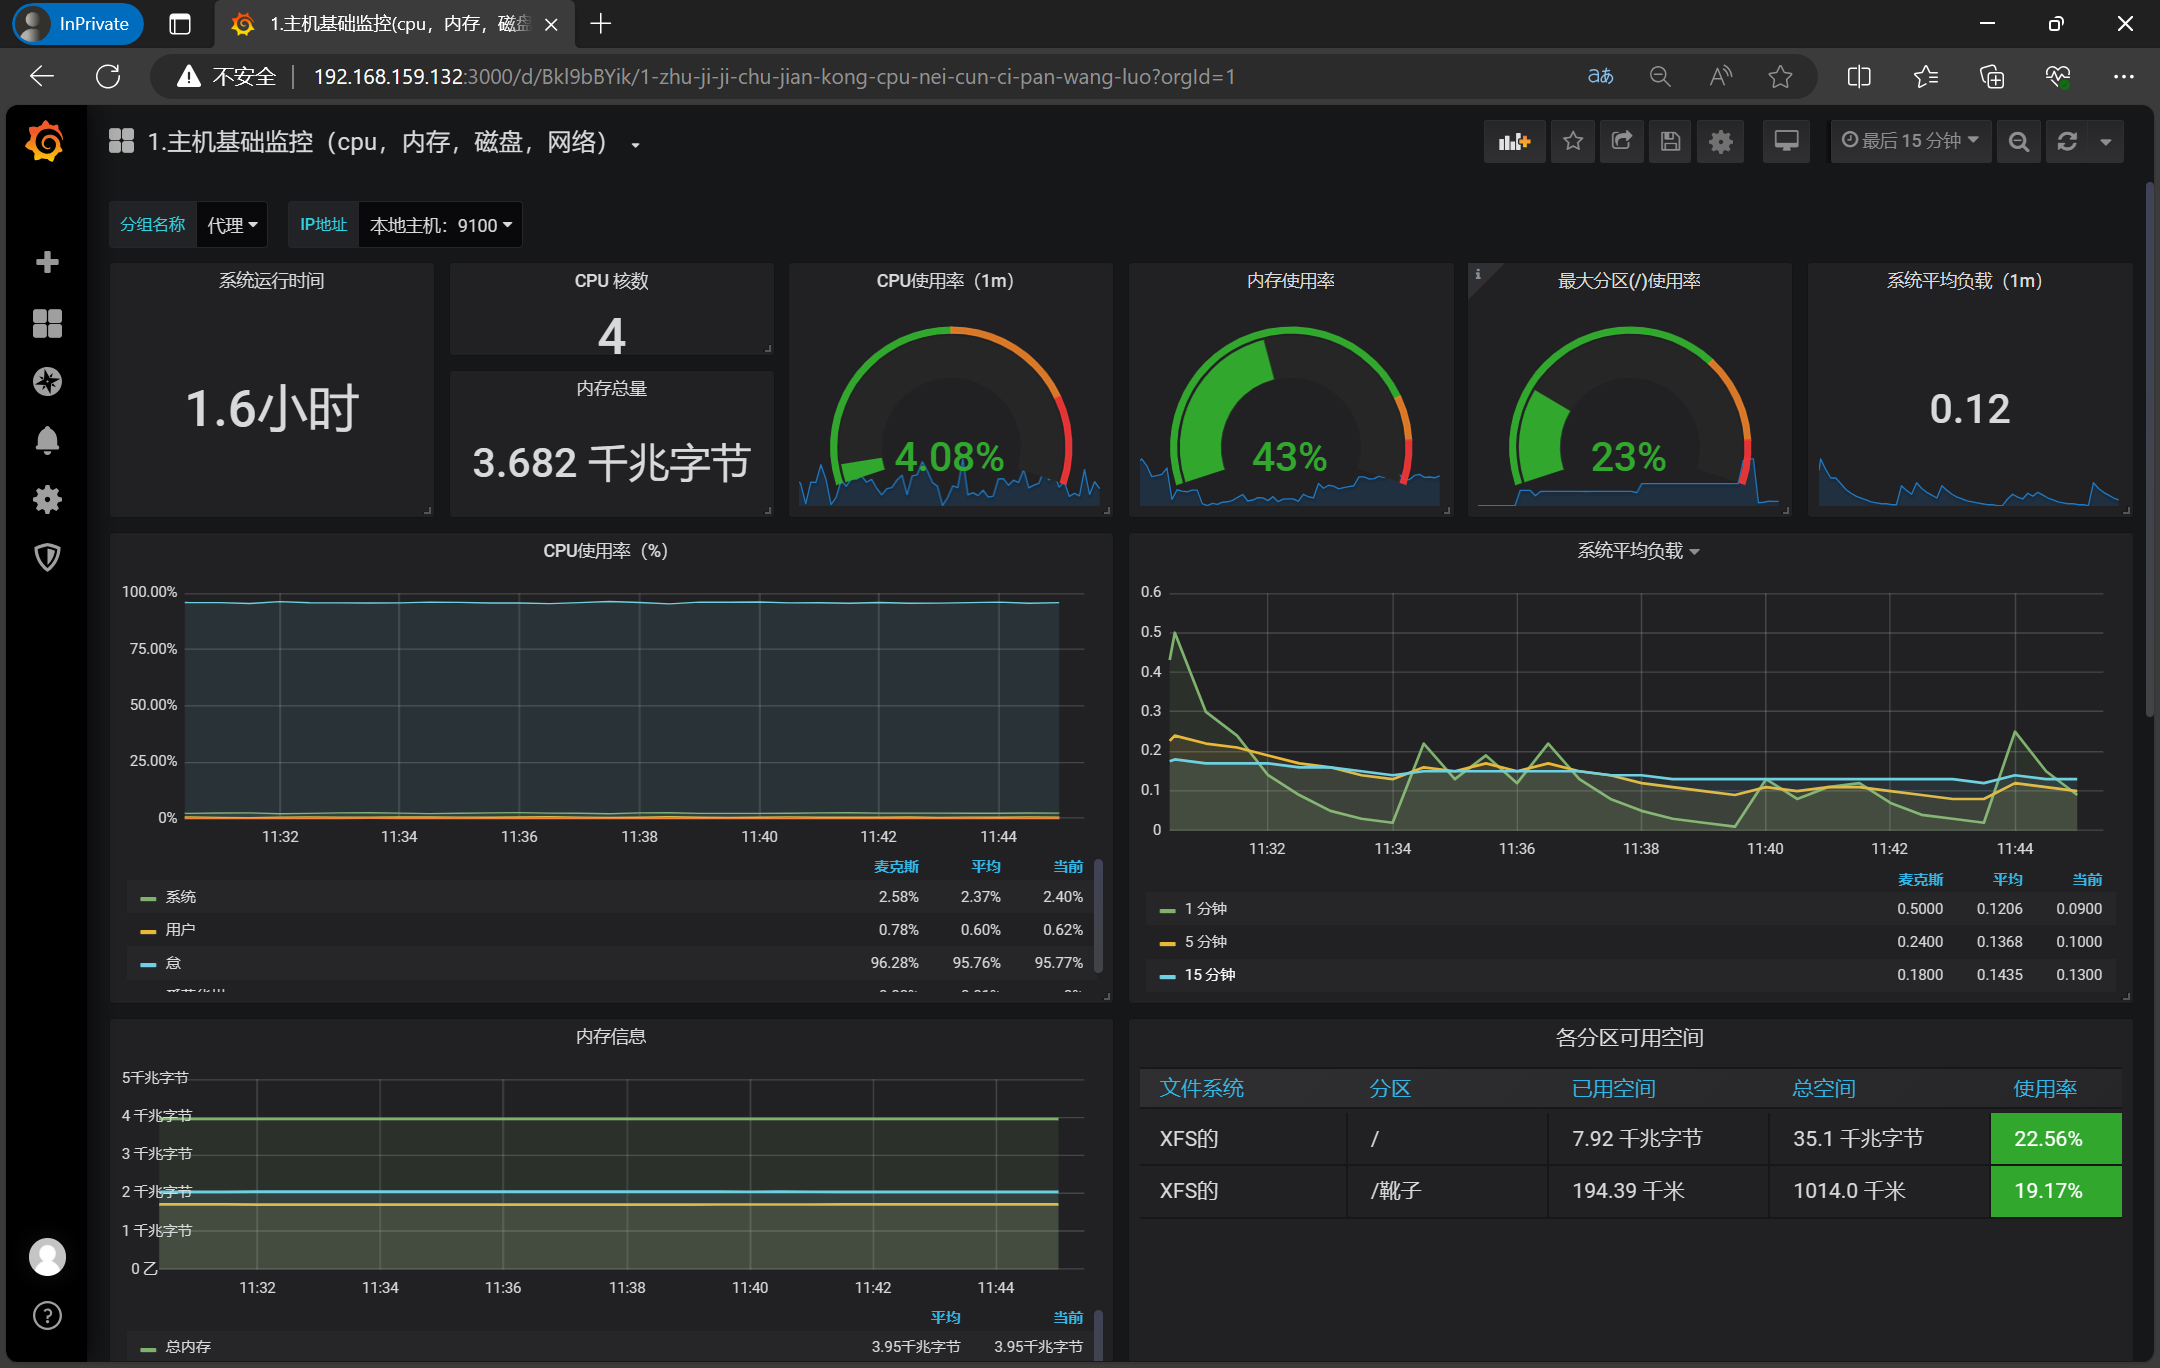Screen dimensions: 2160x1368
Task: Click the 系统 green legend color swatch
Action: click(x=148, y=898)
